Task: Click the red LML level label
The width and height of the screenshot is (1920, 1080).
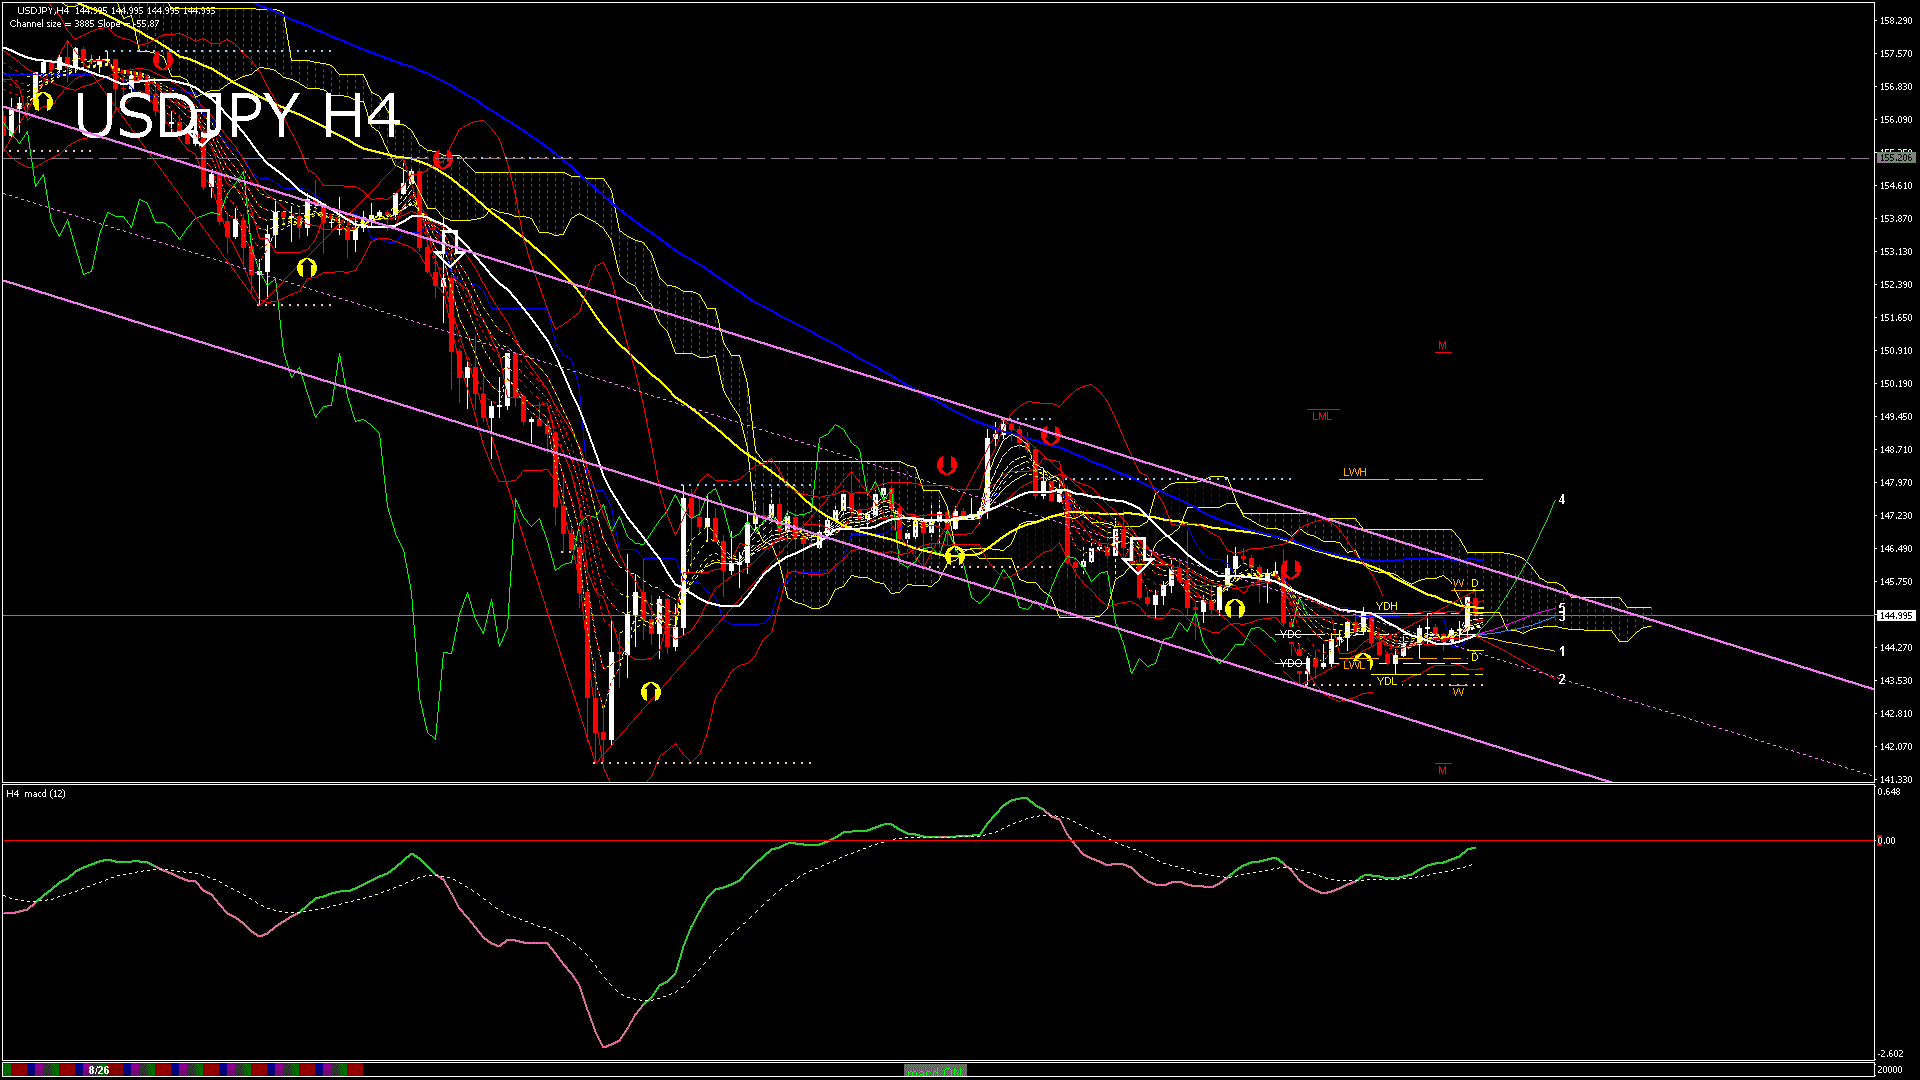Action: (1321, 416)
